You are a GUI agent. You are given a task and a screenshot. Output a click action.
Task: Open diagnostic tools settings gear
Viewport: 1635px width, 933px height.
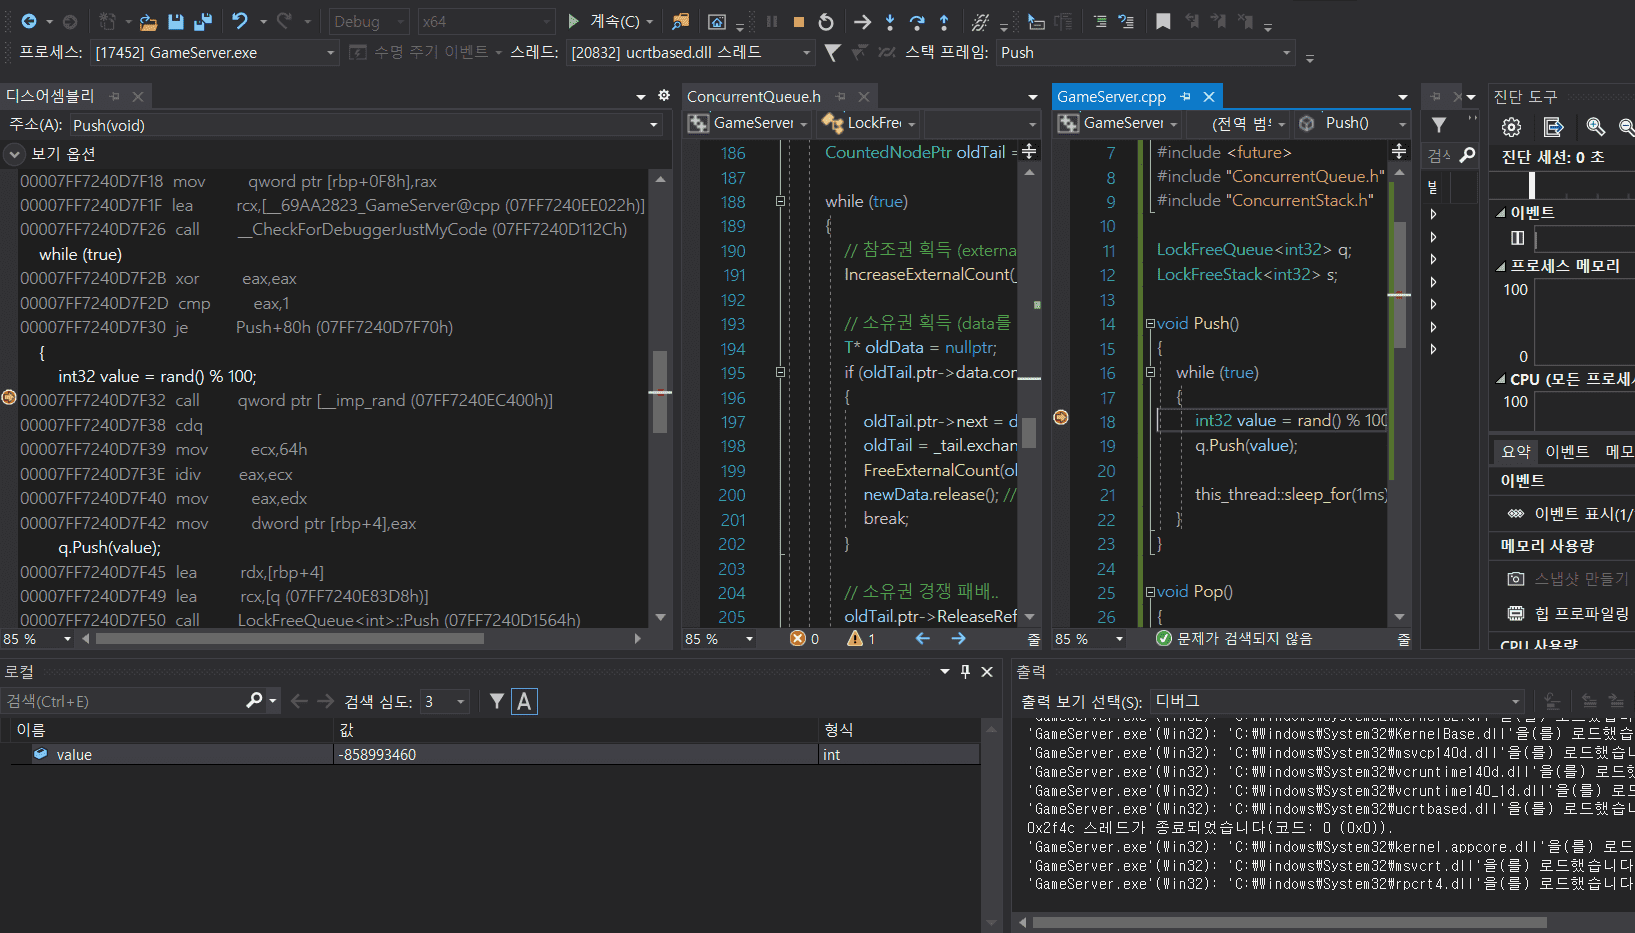(1511, 127)
